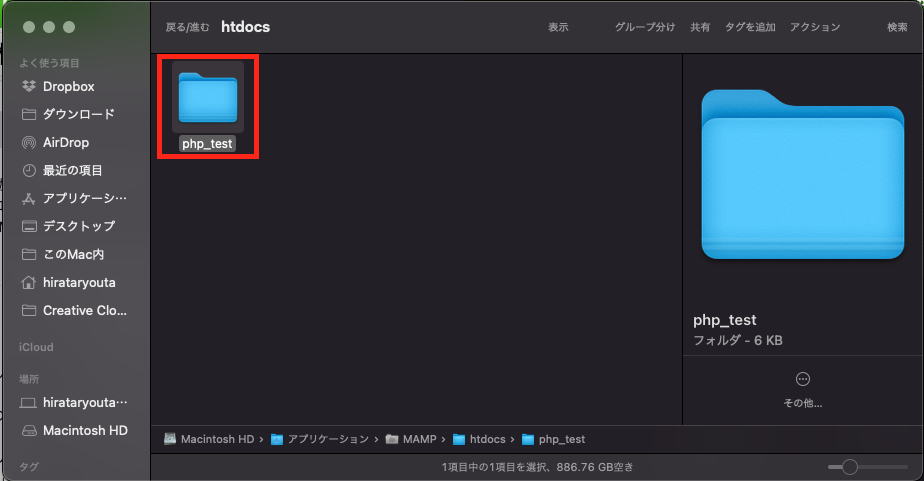The width and height of the screenshot is (924, 481).
Task: Click the 共有 share button
Action: pos(700,27)
